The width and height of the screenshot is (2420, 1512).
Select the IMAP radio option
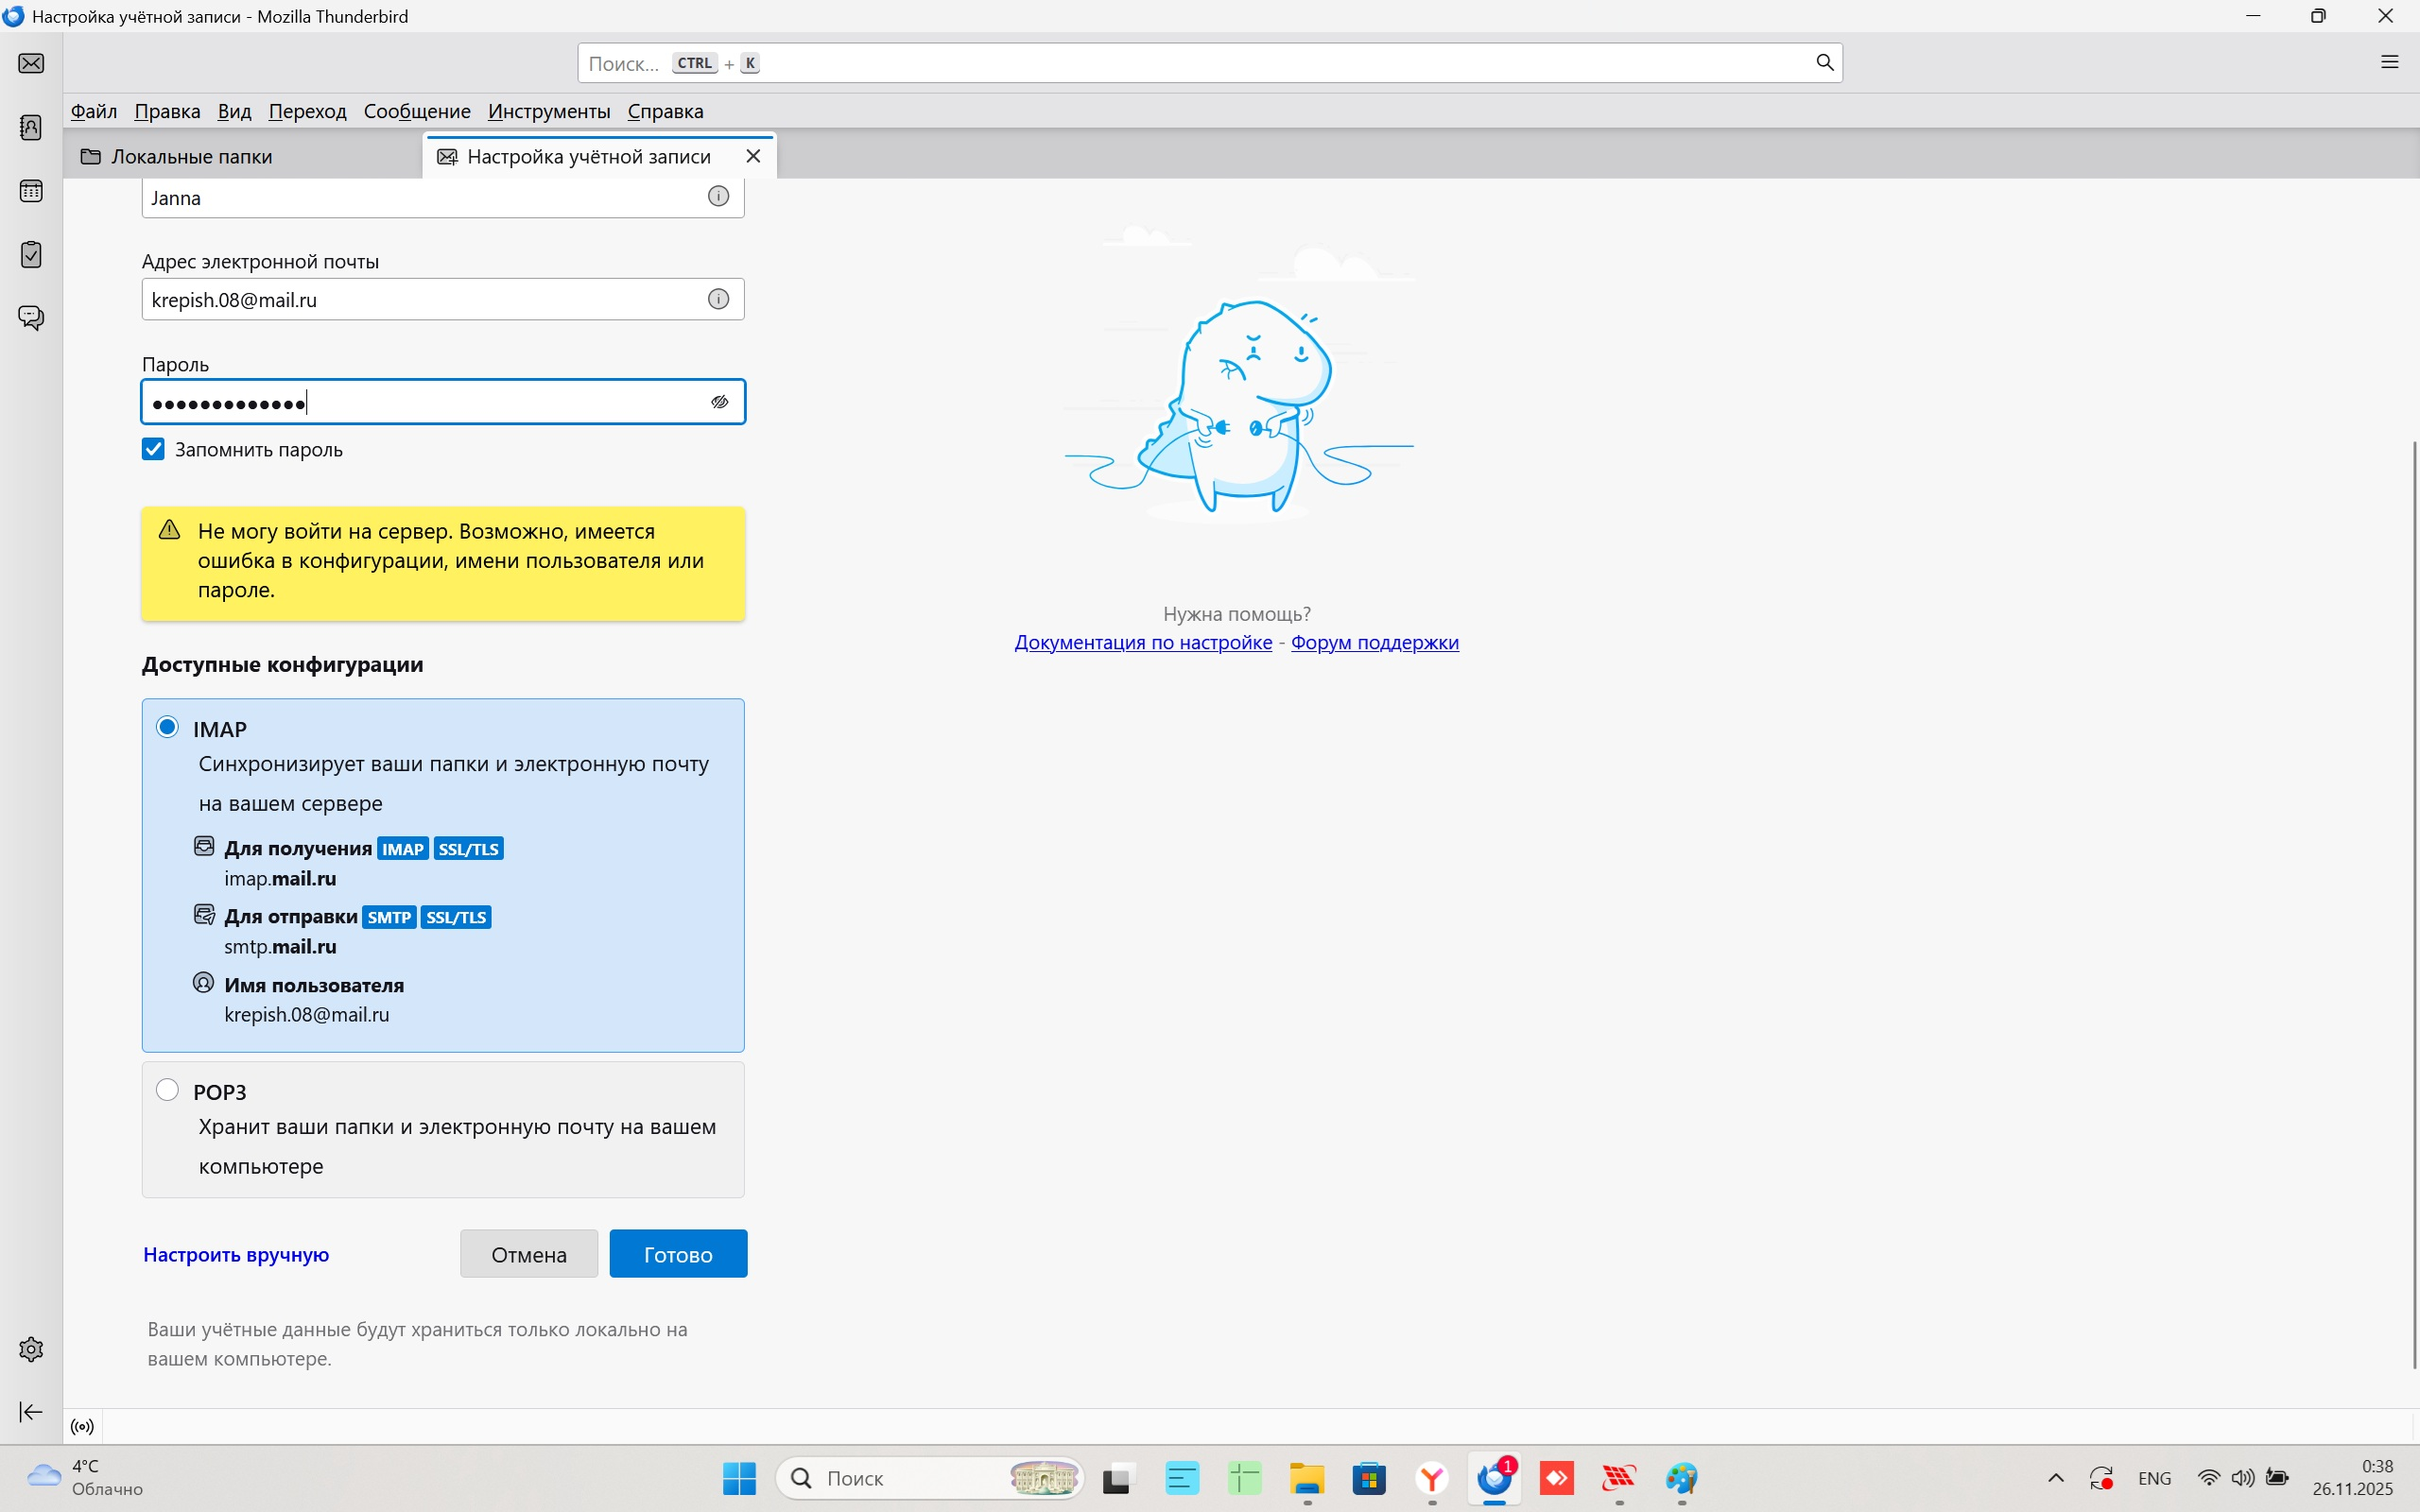[x=168, y=727]
